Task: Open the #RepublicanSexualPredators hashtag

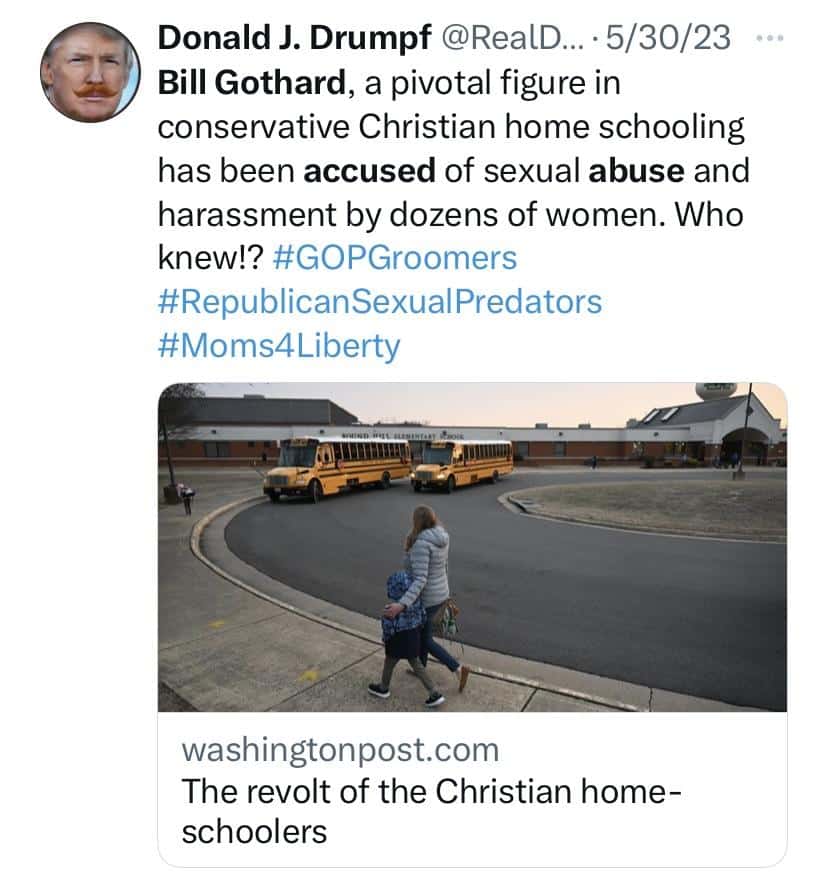Action: pos(387,301)
